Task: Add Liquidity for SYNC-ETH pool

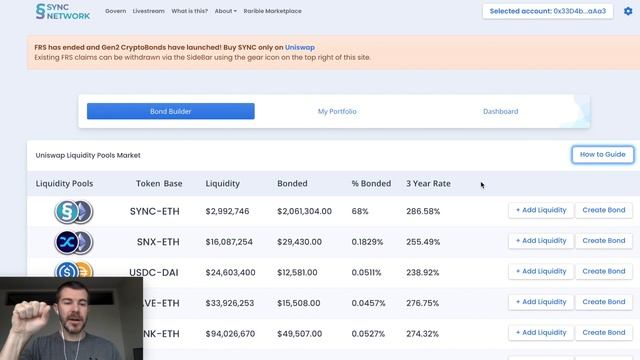Action: point(541,210)
